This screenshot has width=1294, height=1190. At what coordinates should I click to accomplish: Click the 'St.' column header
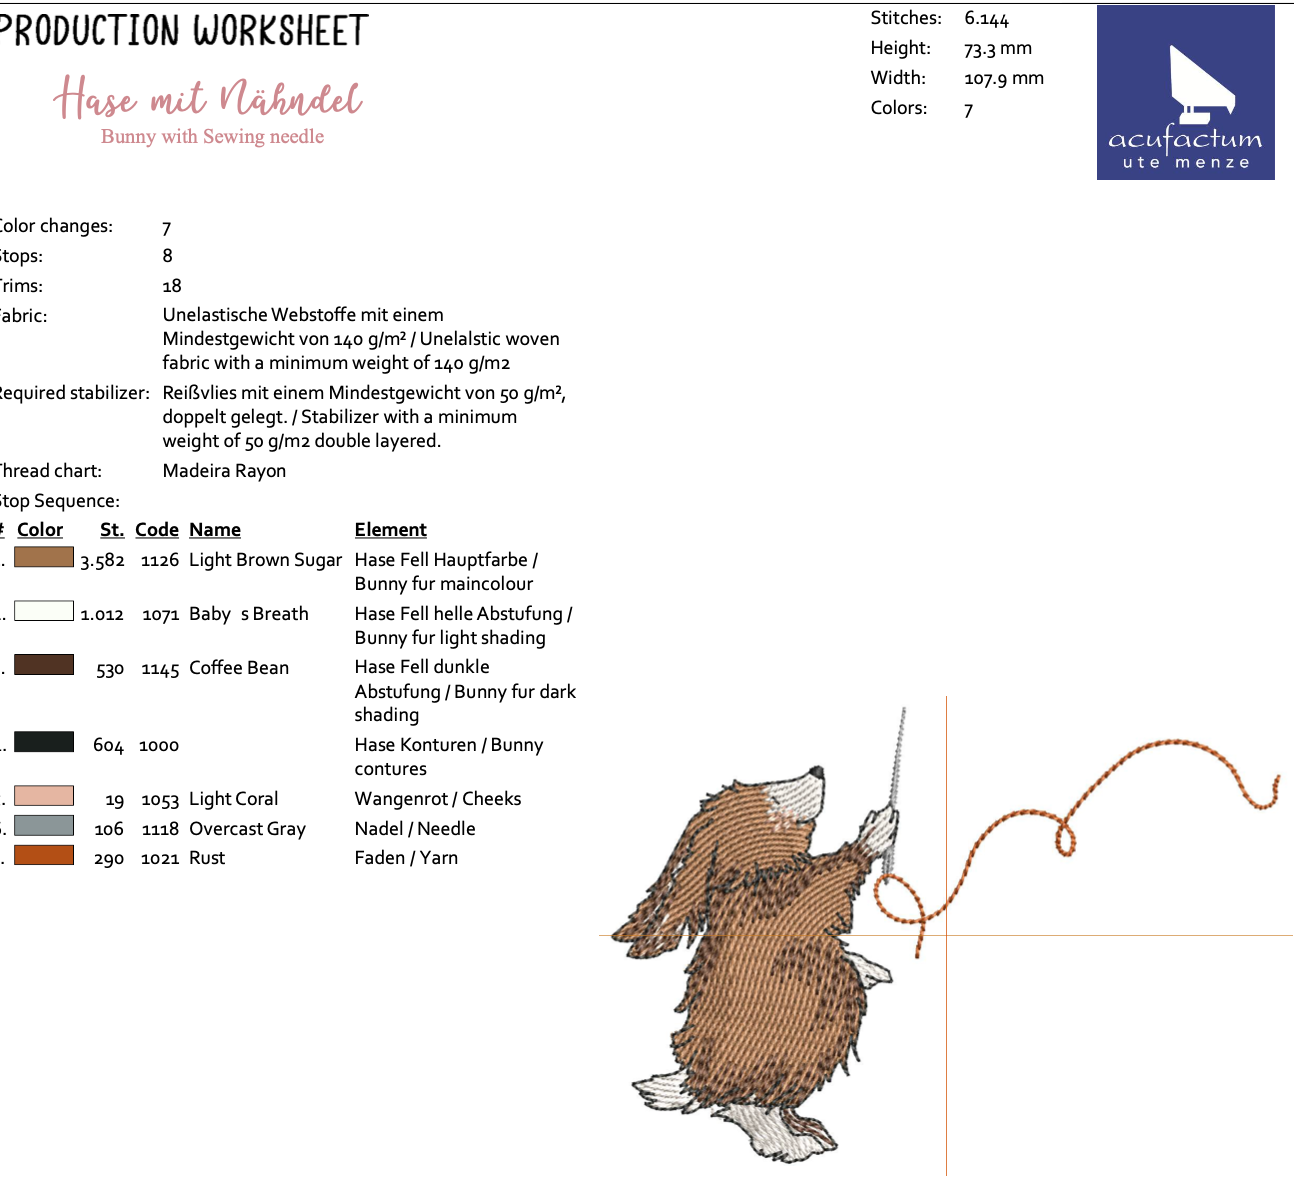112,530
